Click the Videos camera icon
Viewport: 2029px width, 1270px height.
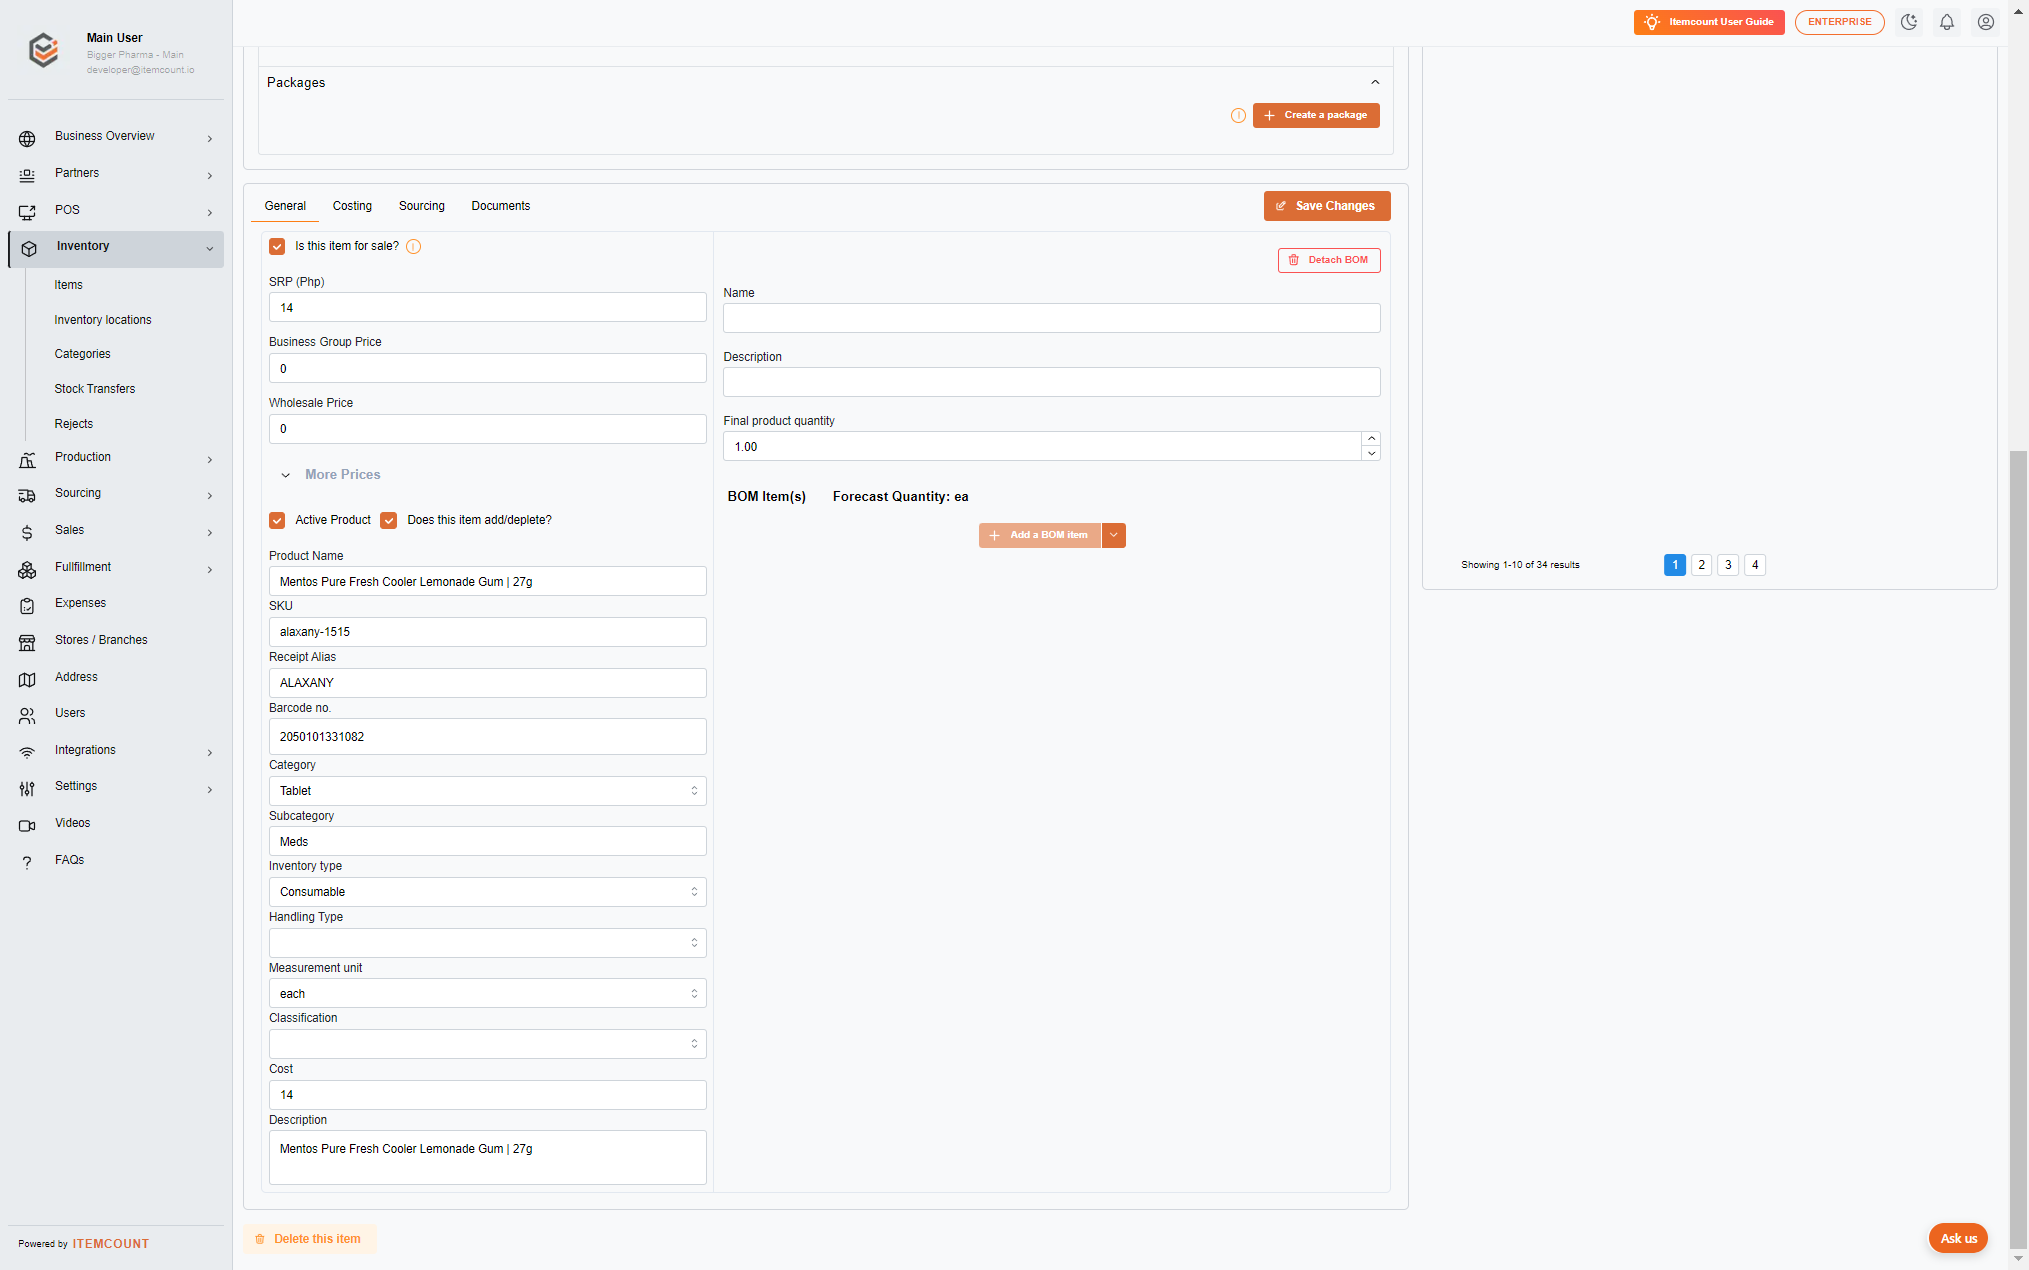[27, 825]
